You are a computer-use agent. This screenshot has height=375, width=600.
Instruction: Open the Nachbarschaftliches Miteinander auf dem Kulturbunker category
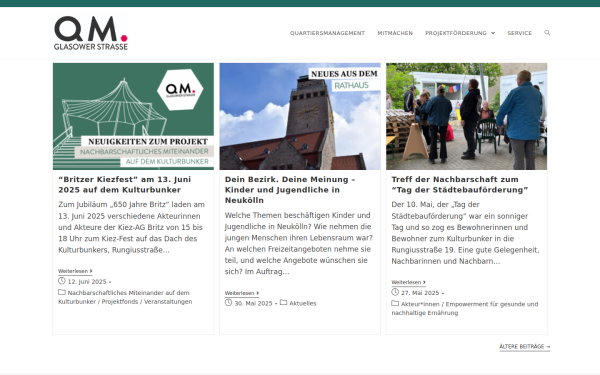(124, 297)
